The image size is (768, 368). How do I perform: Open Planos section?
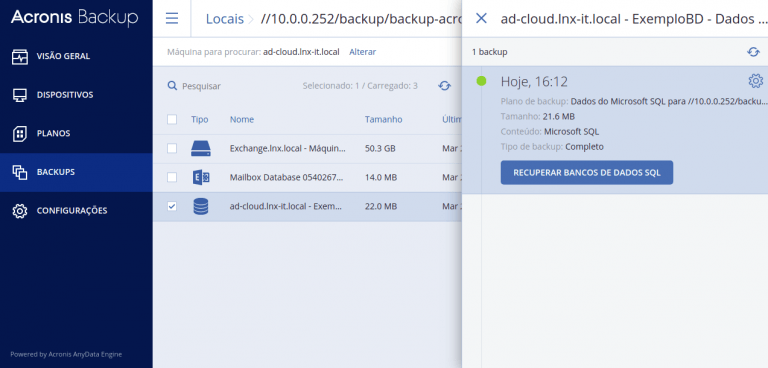76,133
